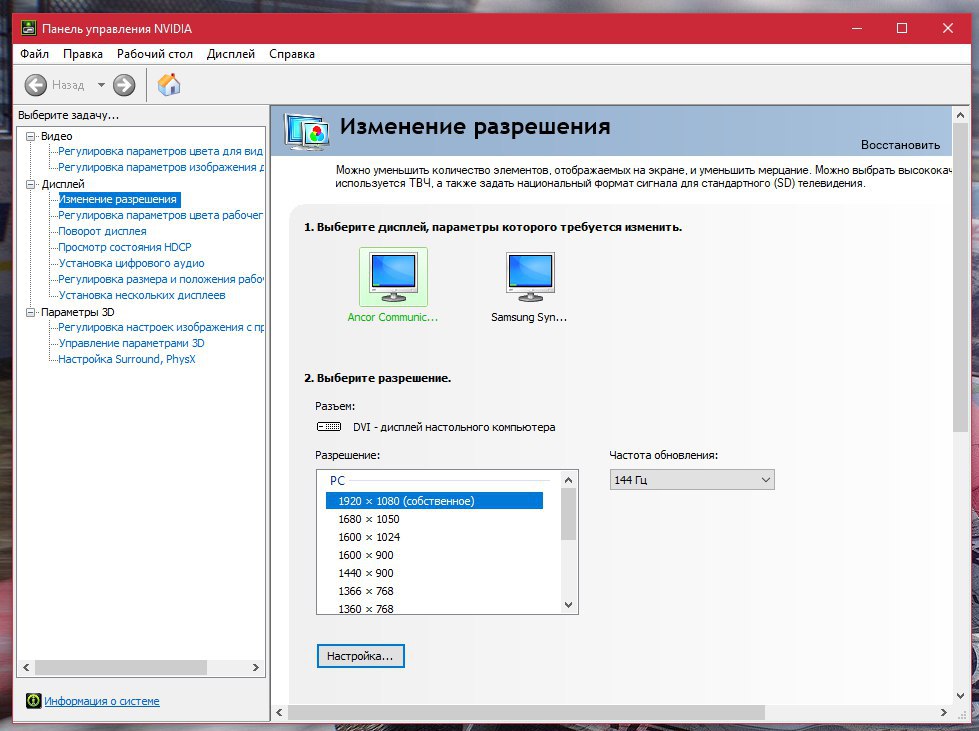Go to the Home page icon
Screen dimensions: 979x731
click(169, 84)
